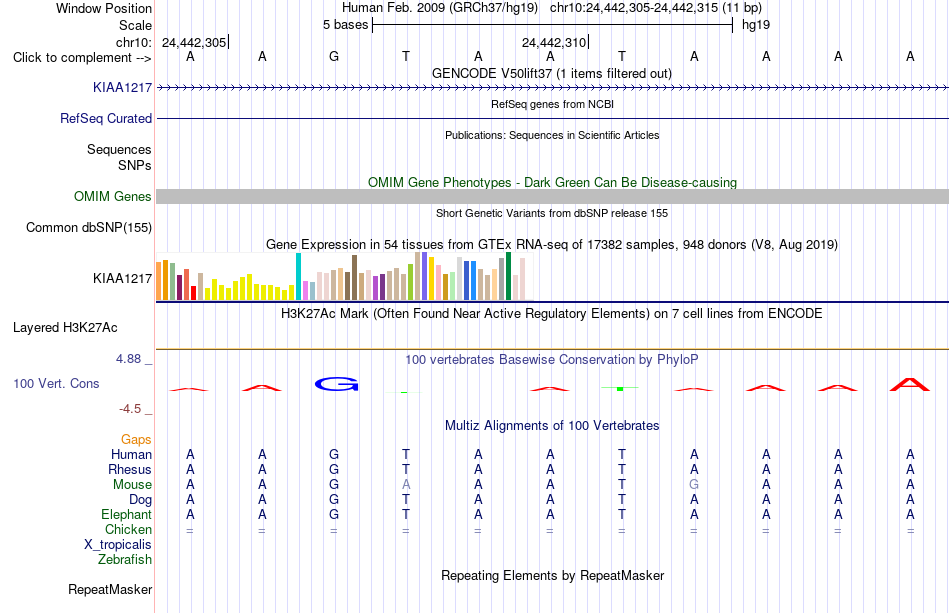Click the orange Gaps row label
Screen dimensions: 950x613
[x=136, y=440]
